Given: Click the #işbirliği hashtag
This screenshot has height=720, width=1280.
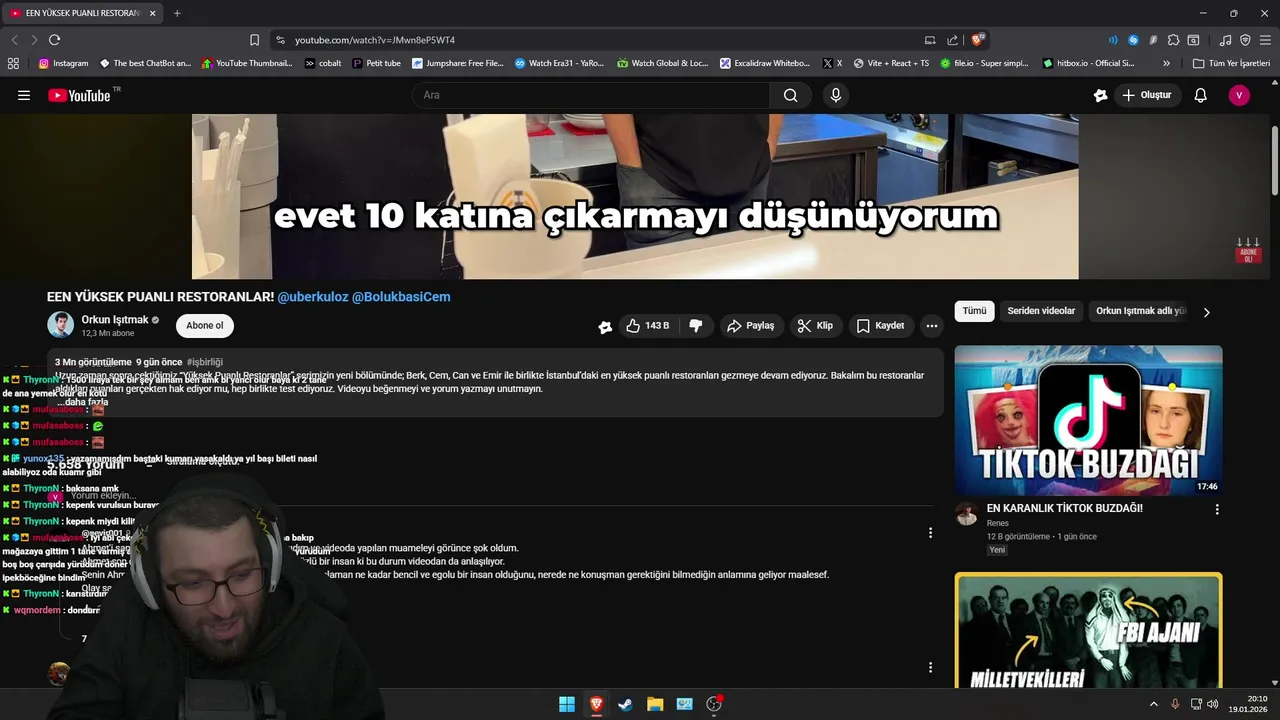Looking at the screenshot, I should (205, 362).
